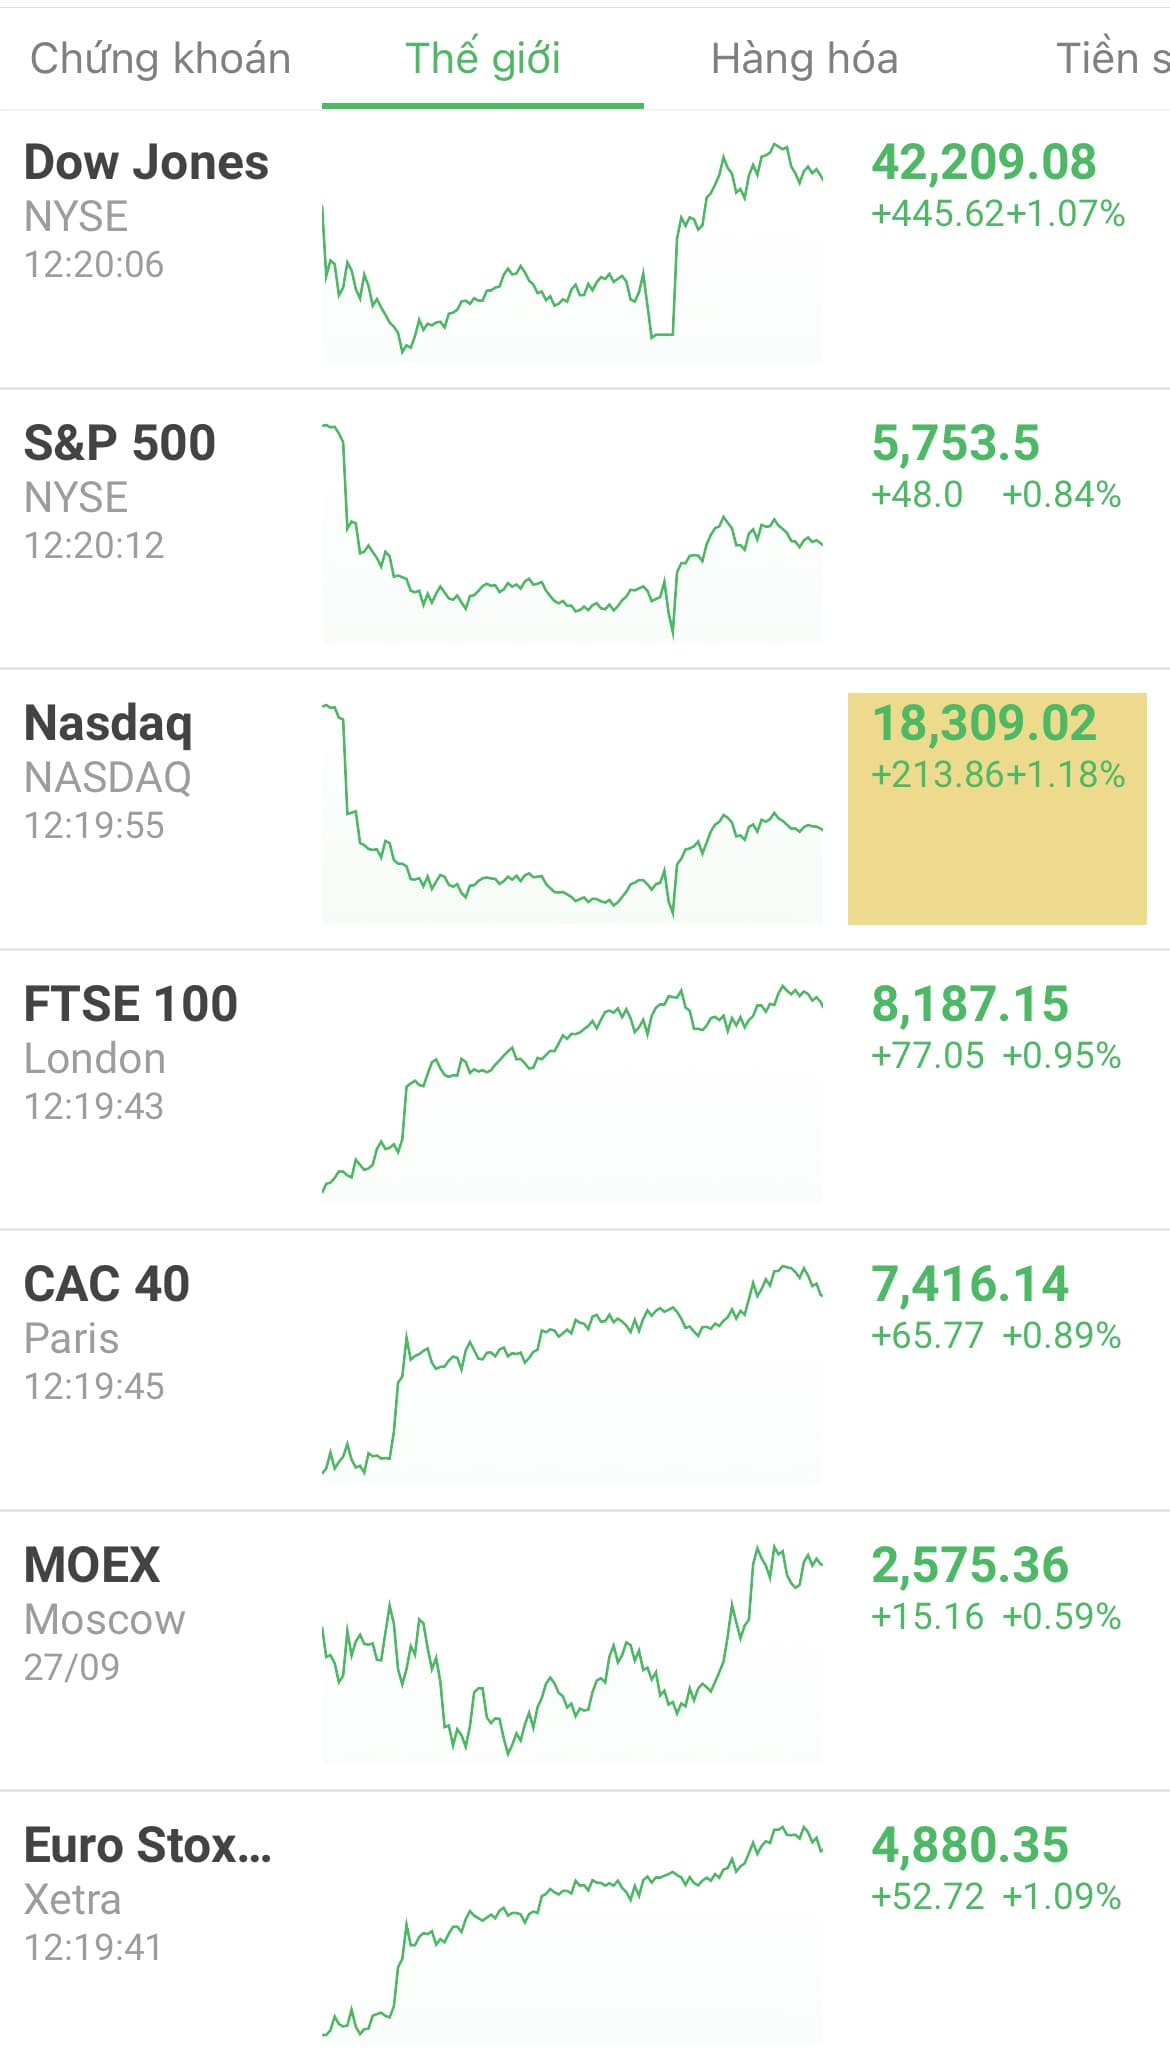The image size is (1170, 2062).
Task: Open the Hàng hóa tab
Action: pos(804,59)
